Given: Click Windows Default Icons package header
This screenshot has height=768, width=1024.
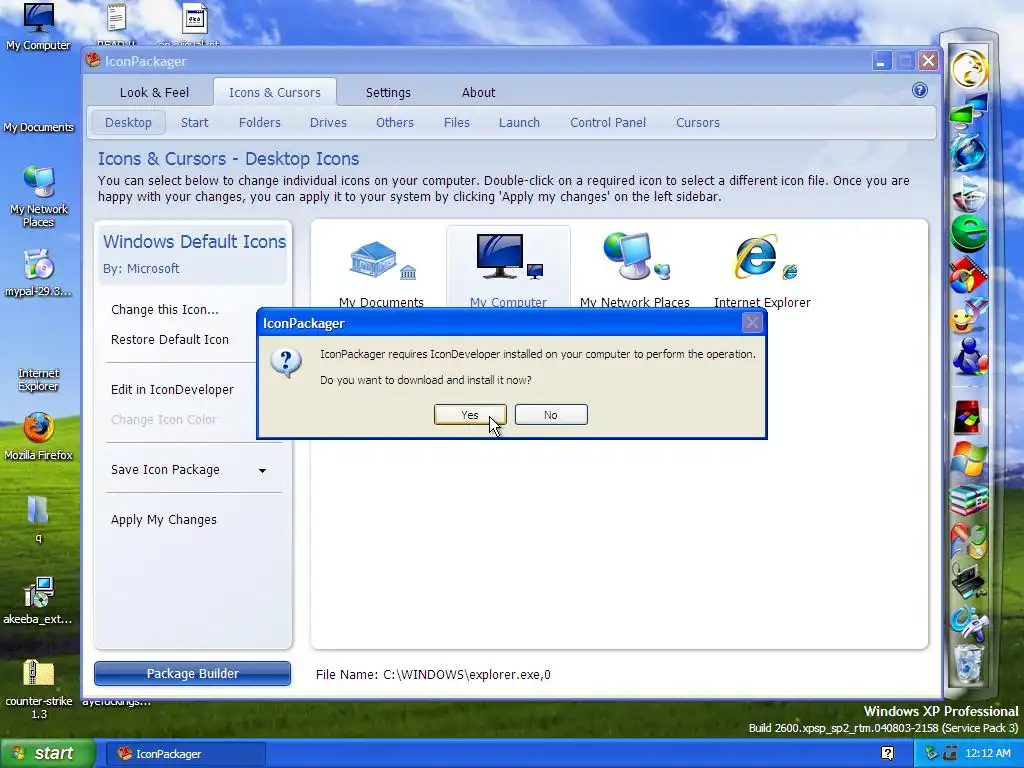Looking at the screenshot, I should (194, 253).
